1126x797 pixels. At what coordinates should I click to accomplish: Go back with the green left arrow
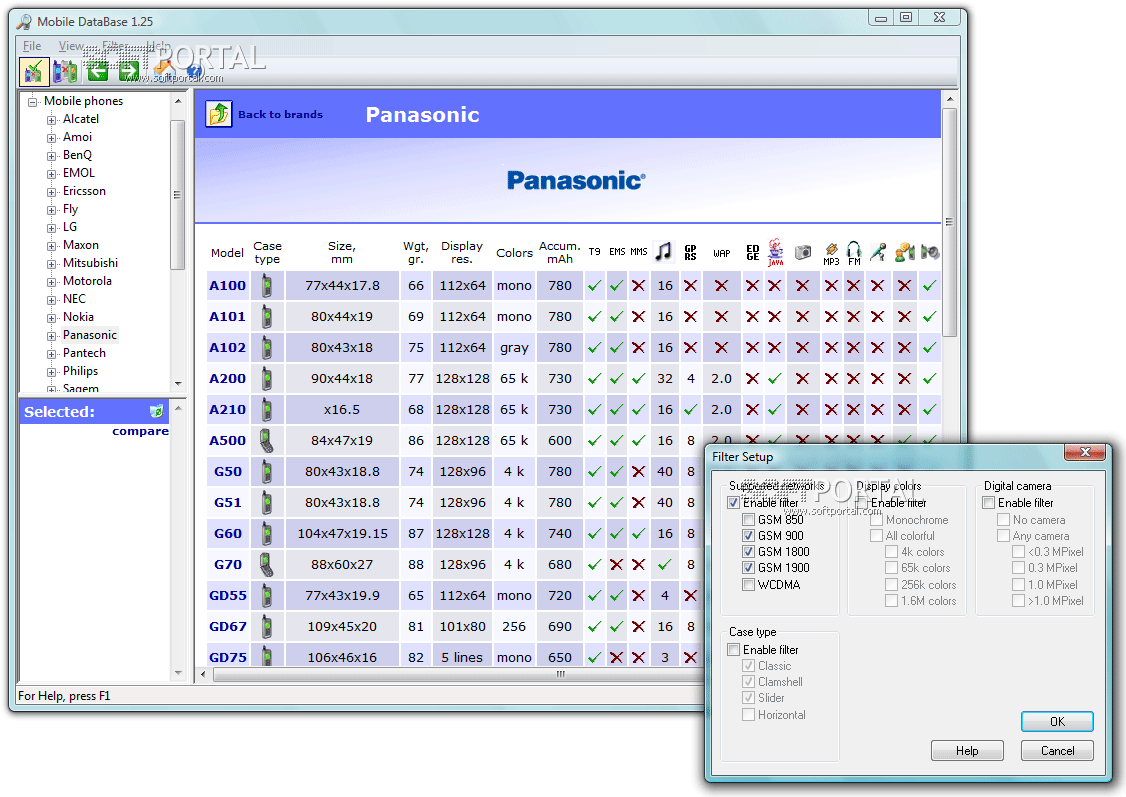pyautogui.click(x=98, y=71)
